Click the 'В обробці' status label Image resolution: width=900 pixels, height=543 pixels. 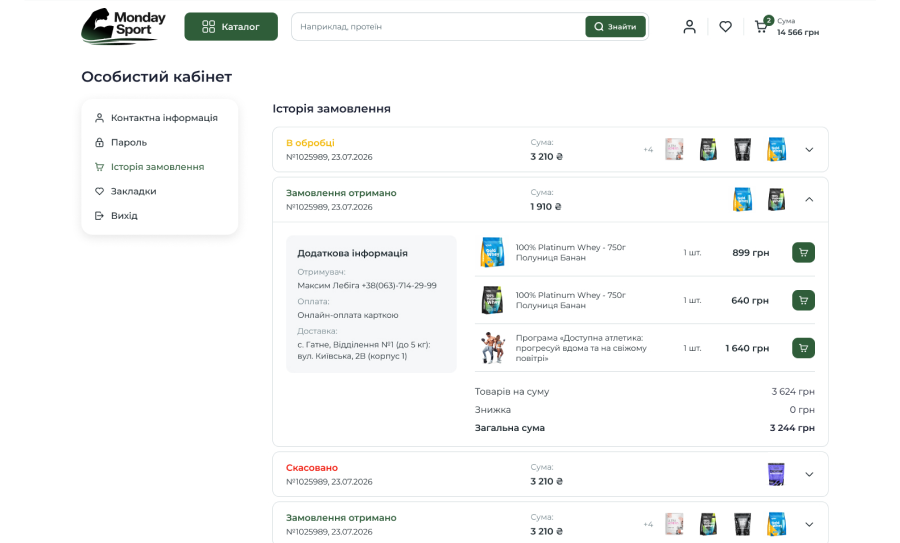(x=310, y=143)
